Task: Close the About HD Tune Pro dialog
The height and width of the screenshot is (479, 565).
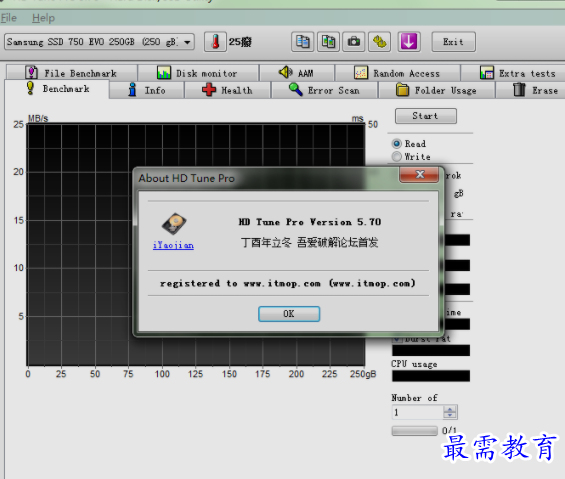Action: point(419,175)
